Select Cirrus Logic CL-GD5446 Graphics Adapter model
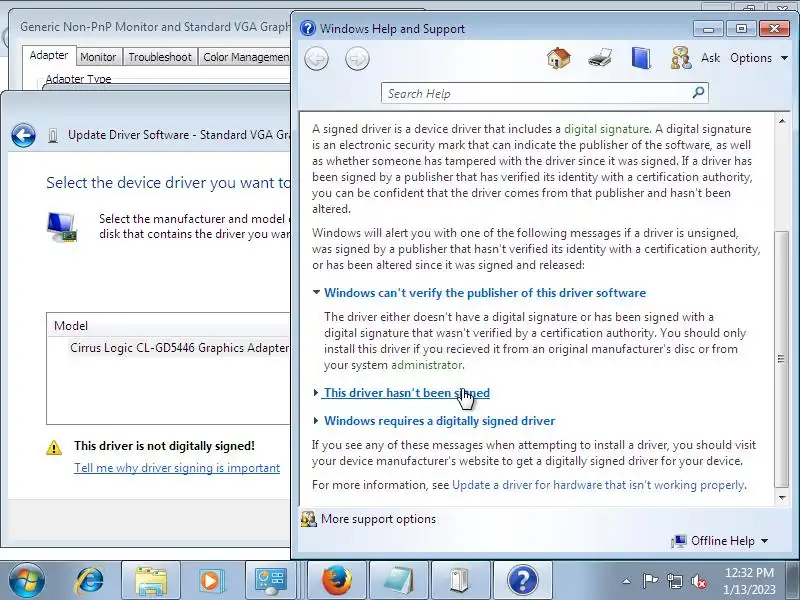The image size is (800, 600). click(x=179, y=348)
